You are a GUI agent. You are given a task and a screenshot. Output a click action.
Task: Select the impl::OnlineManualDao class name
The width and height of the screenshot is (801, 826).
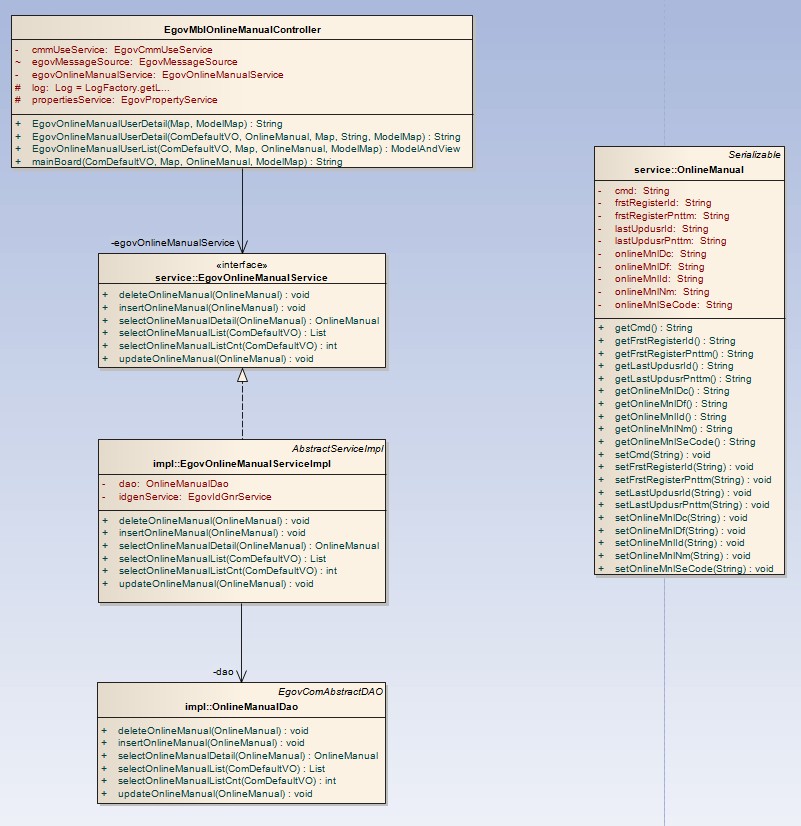(x=241, y=707)
